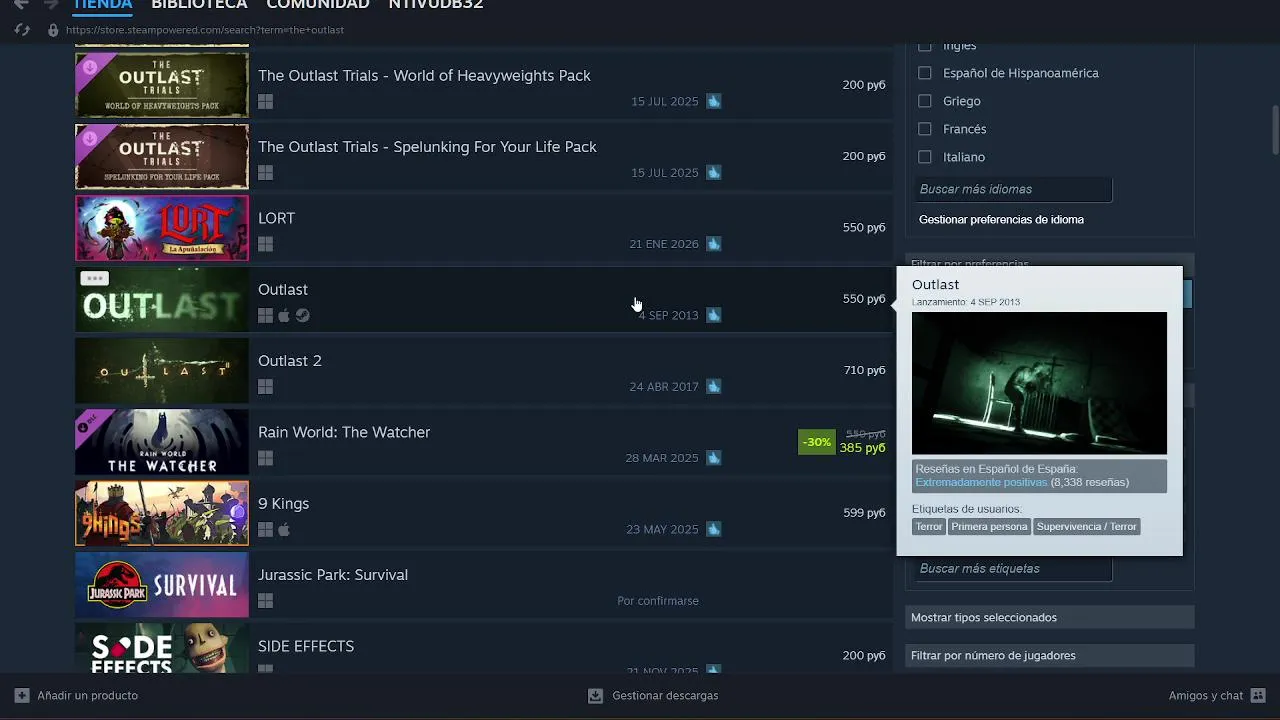Click Gestionar descargas in the bottom bar

click(665, 695)
